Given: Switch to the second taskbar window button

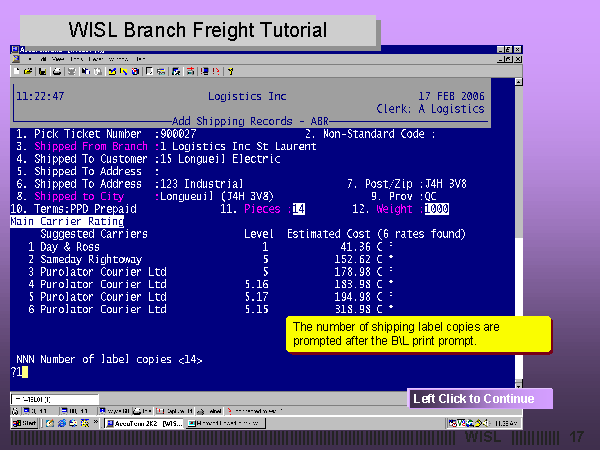Looking at the screenshot, I should click(225, 423).
